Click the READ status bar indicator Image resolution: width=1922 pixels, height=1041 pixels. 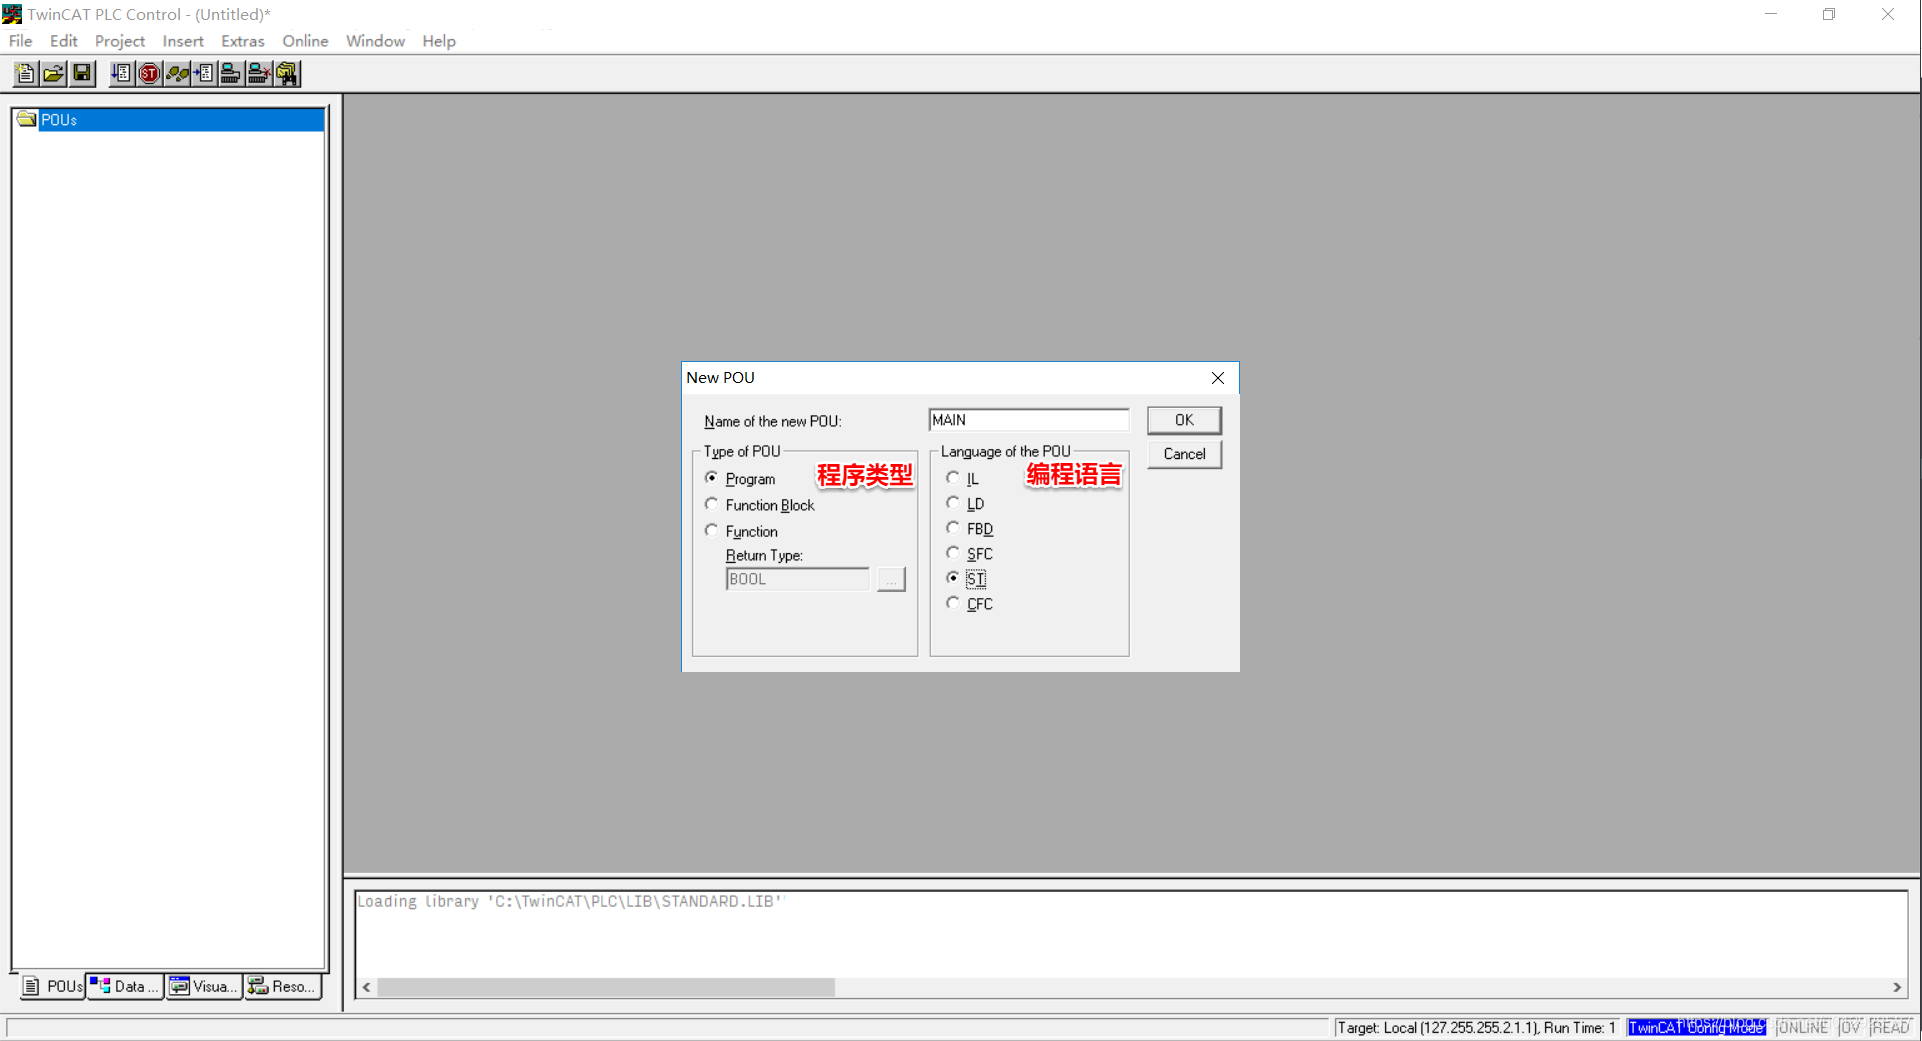(x=1890, y=1027)
